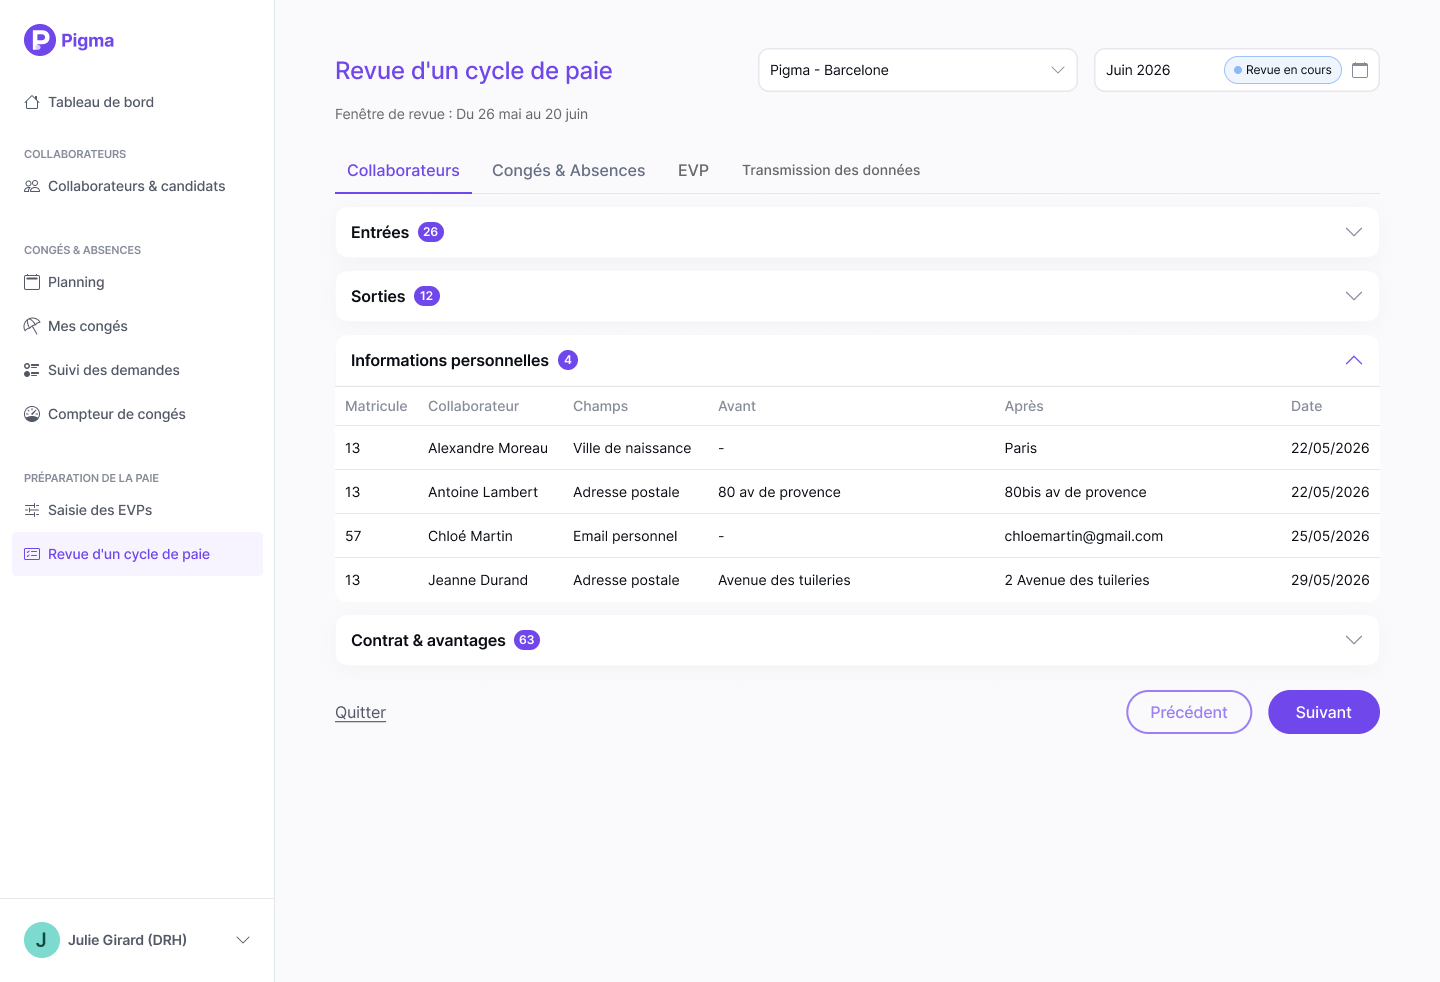Open the Julie Girard account menu chevron
This screenshot has width=1440, height=982.
click(x=243, y=940)
